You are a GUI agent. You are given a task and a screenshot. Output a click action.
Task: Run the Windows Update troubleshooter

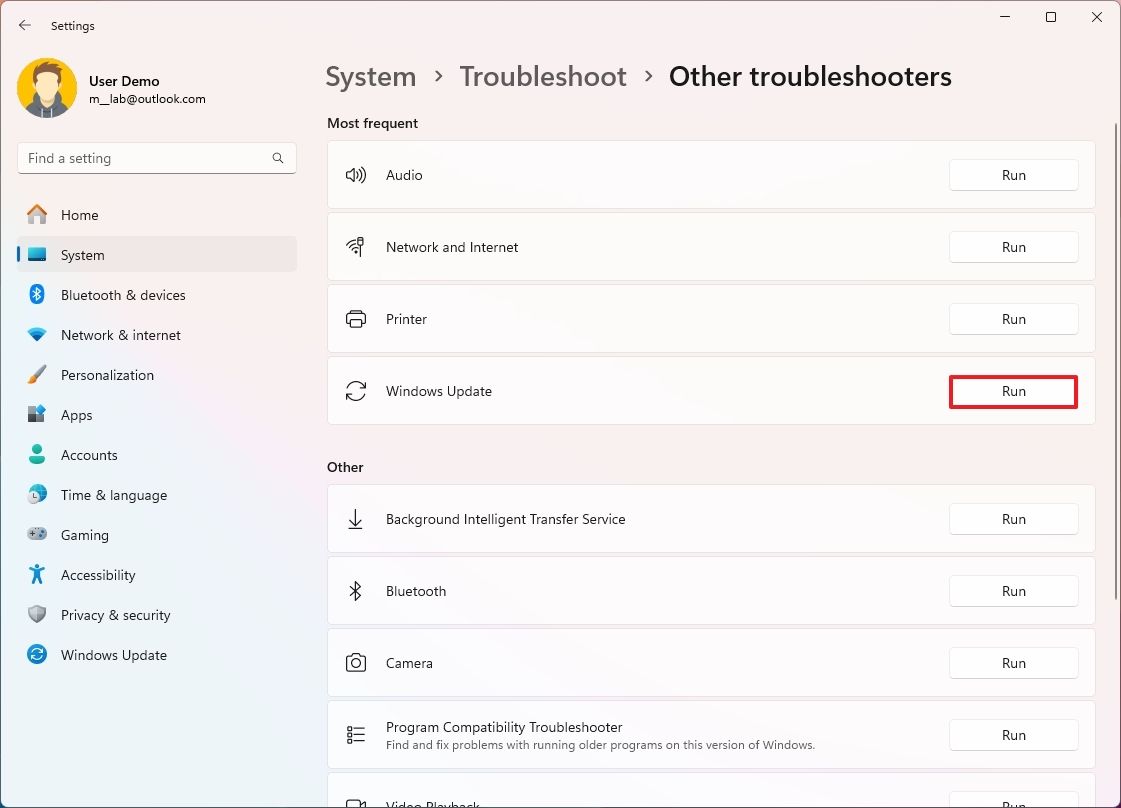pyautogui.click(x=1013, y=391)
